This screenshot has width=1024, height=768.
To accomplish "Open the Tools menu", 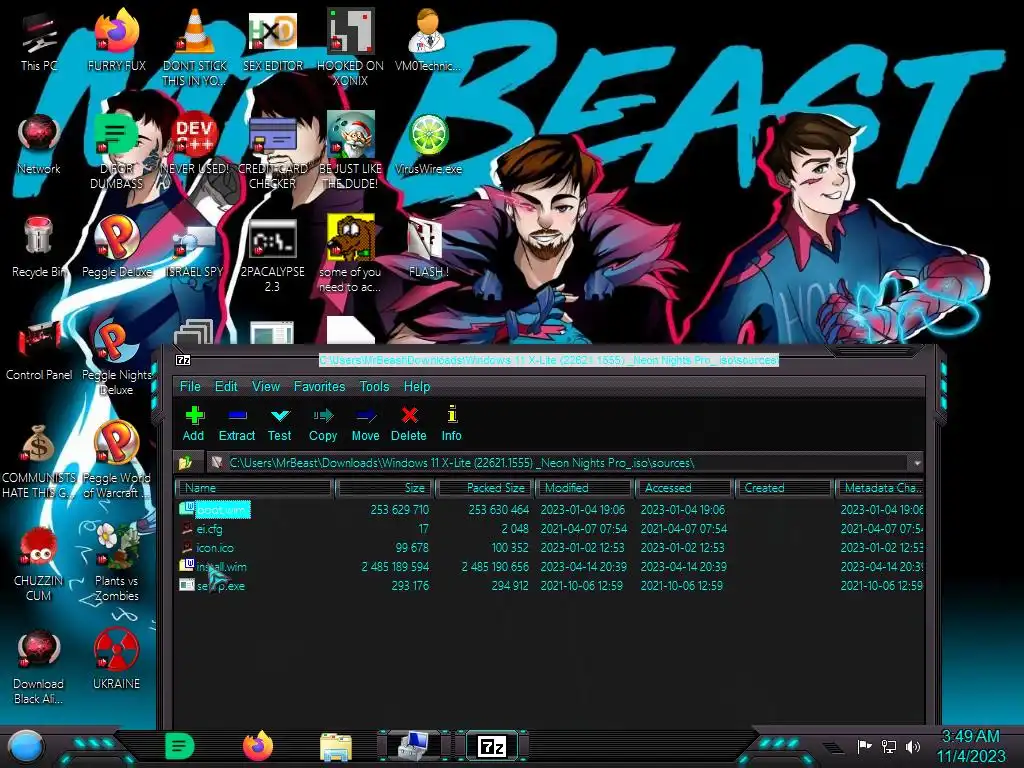I will tap(374, 387).
